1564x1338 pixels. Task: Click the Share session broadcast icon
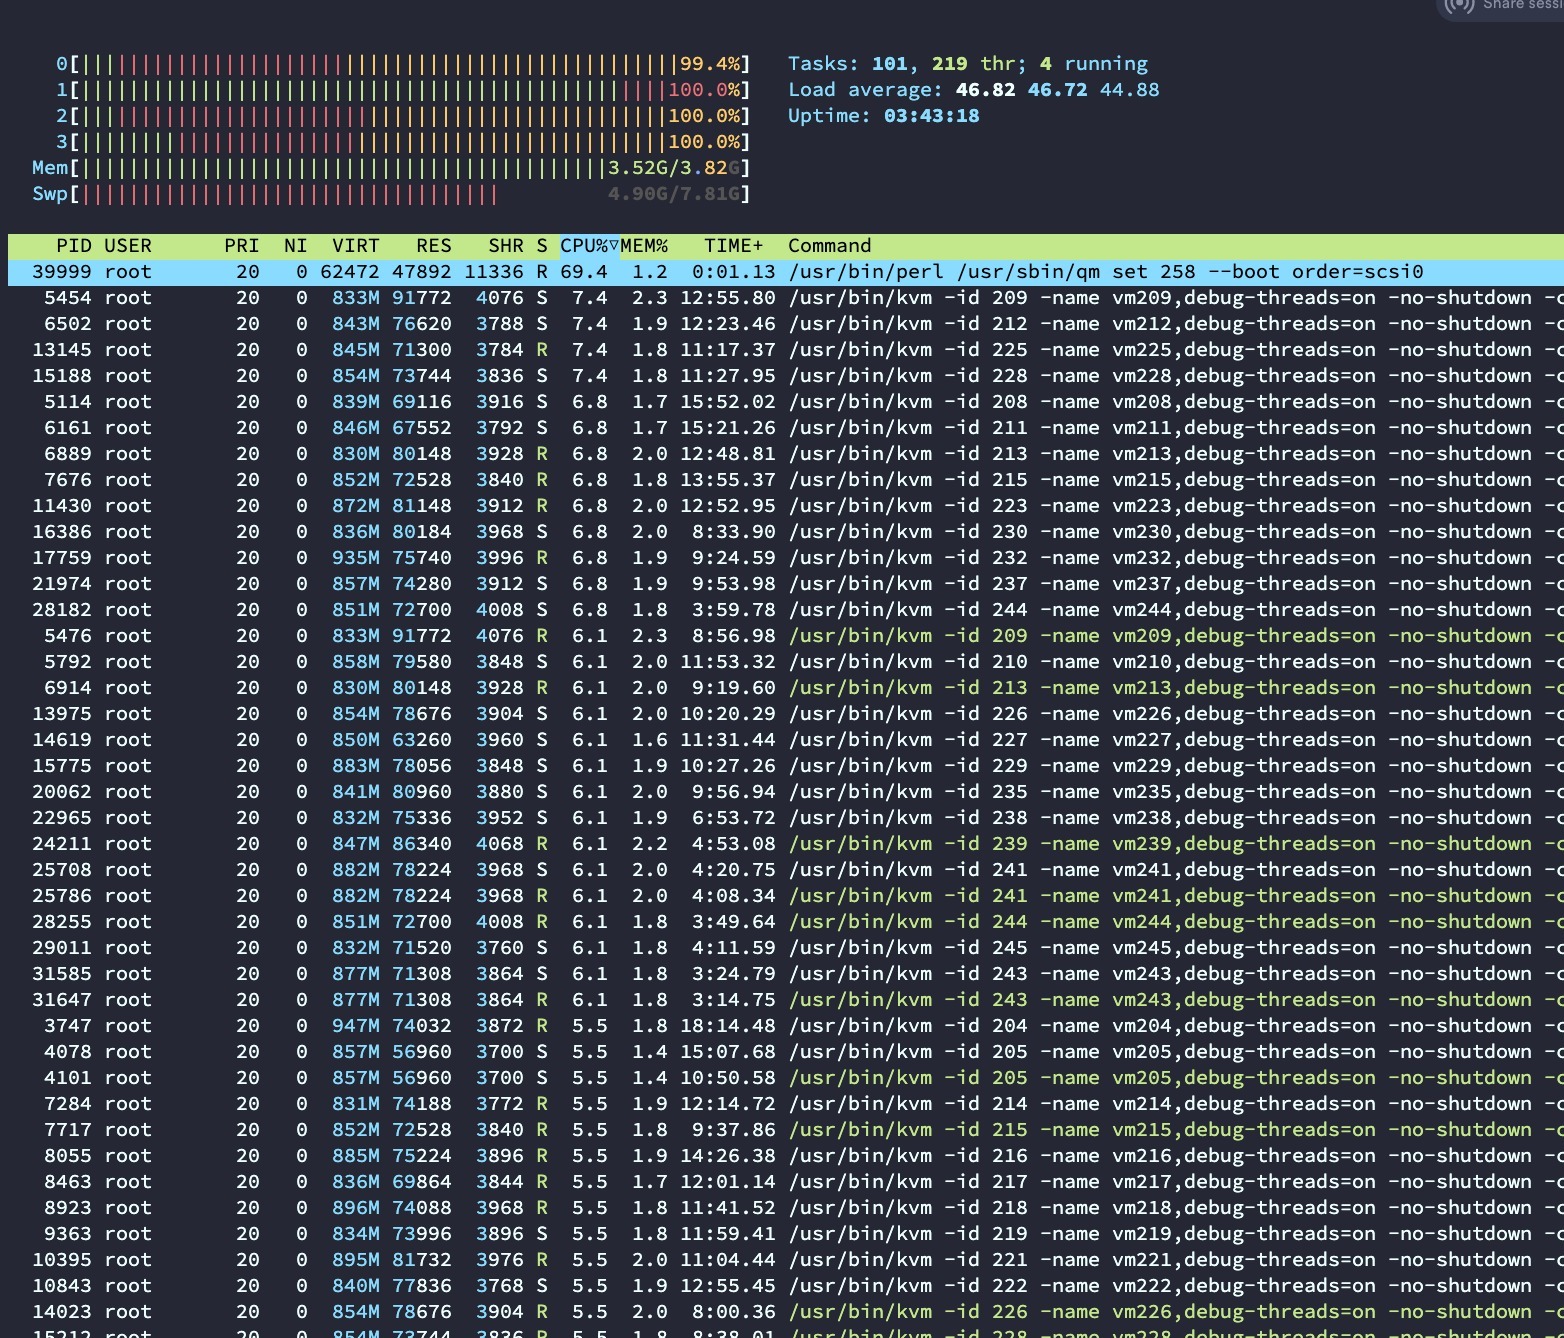tap(1460, 5)
